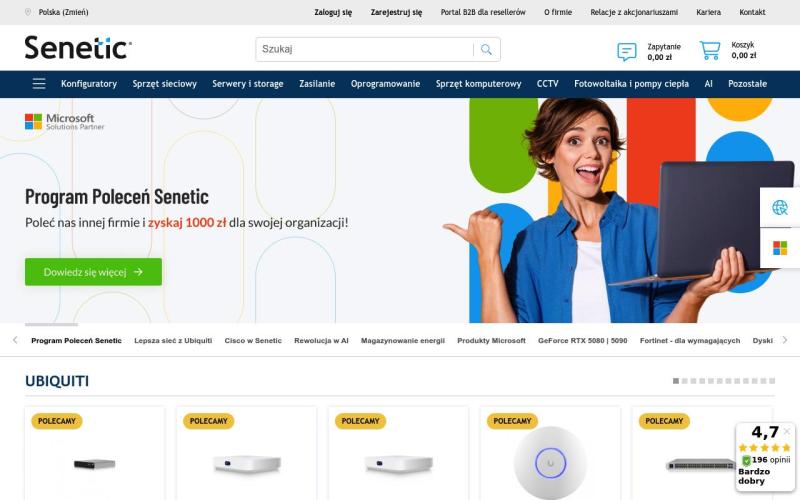Open the Zapytanie inquiry chat icon
Screen dimensions: 800x500
[x=627, y=52]
